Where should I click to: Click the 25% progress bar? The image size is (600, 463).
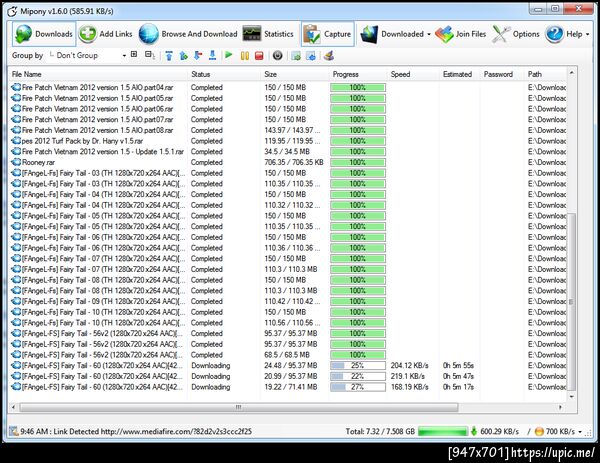pos(358,366)
